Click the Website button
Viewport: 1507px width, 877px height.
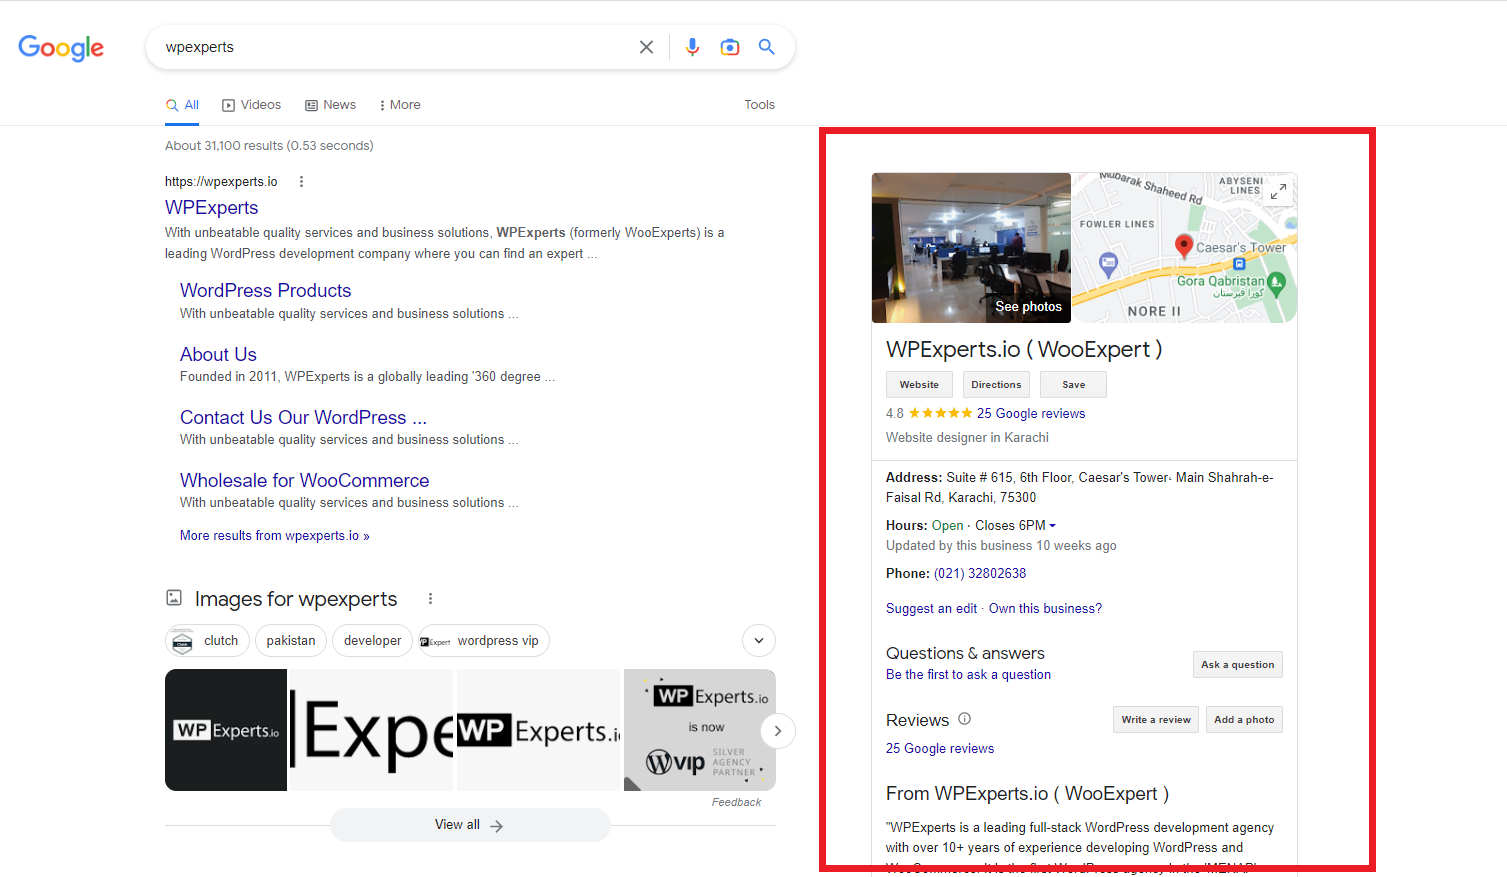919,385
